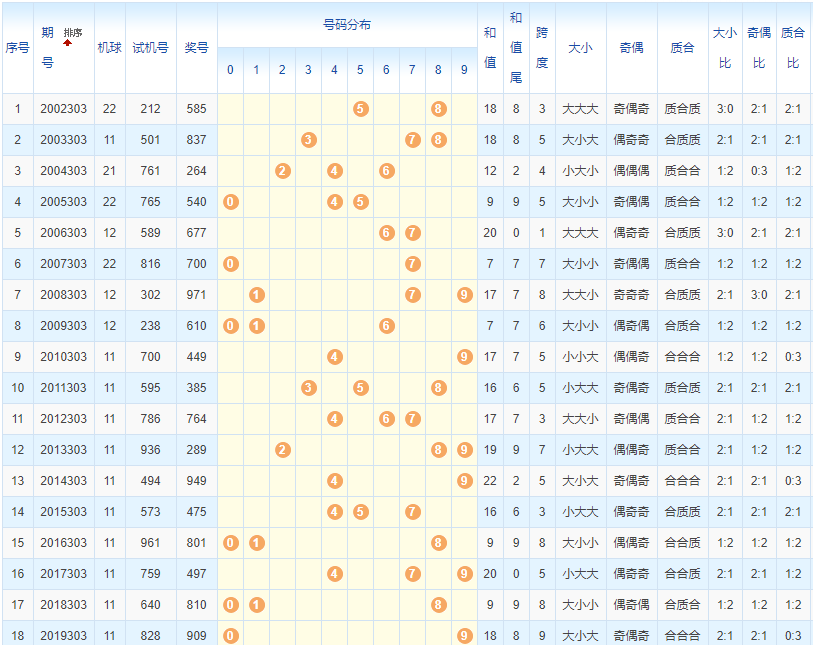This screenshot has width=813, height=645.
Task: Click orange ball 8 in issue 2016303 row
Action: coord(438,543)
